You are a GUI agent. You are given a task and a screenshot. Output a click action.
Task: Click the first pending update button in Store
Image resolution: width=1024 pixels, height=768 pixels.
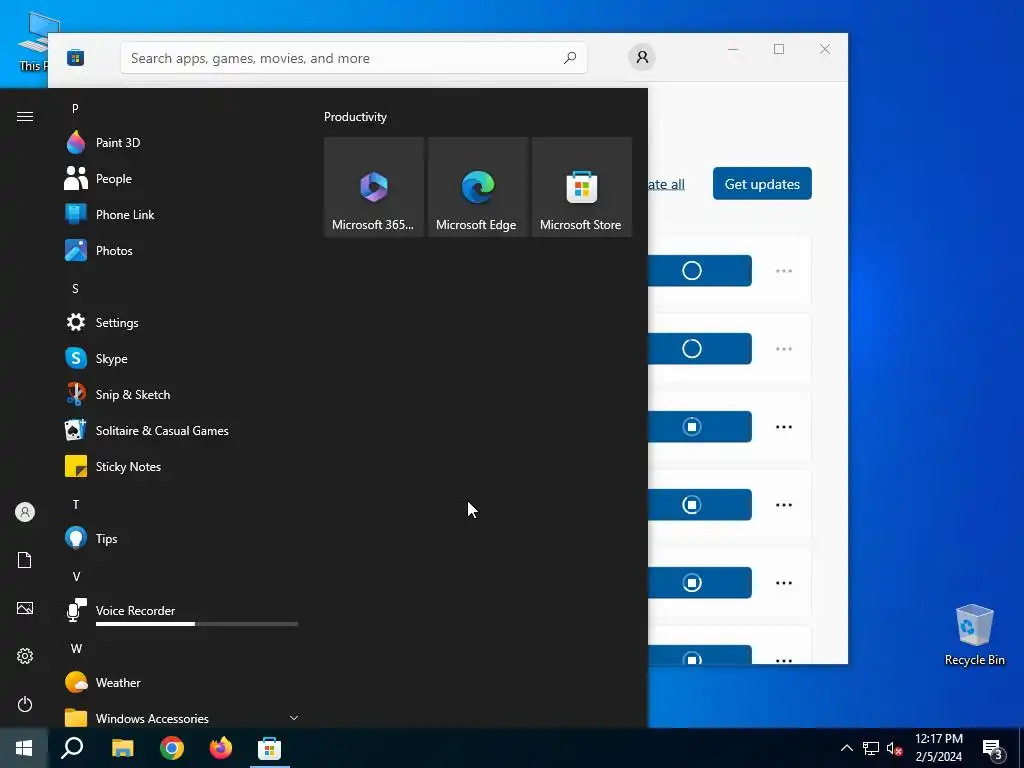pos(699,270)
